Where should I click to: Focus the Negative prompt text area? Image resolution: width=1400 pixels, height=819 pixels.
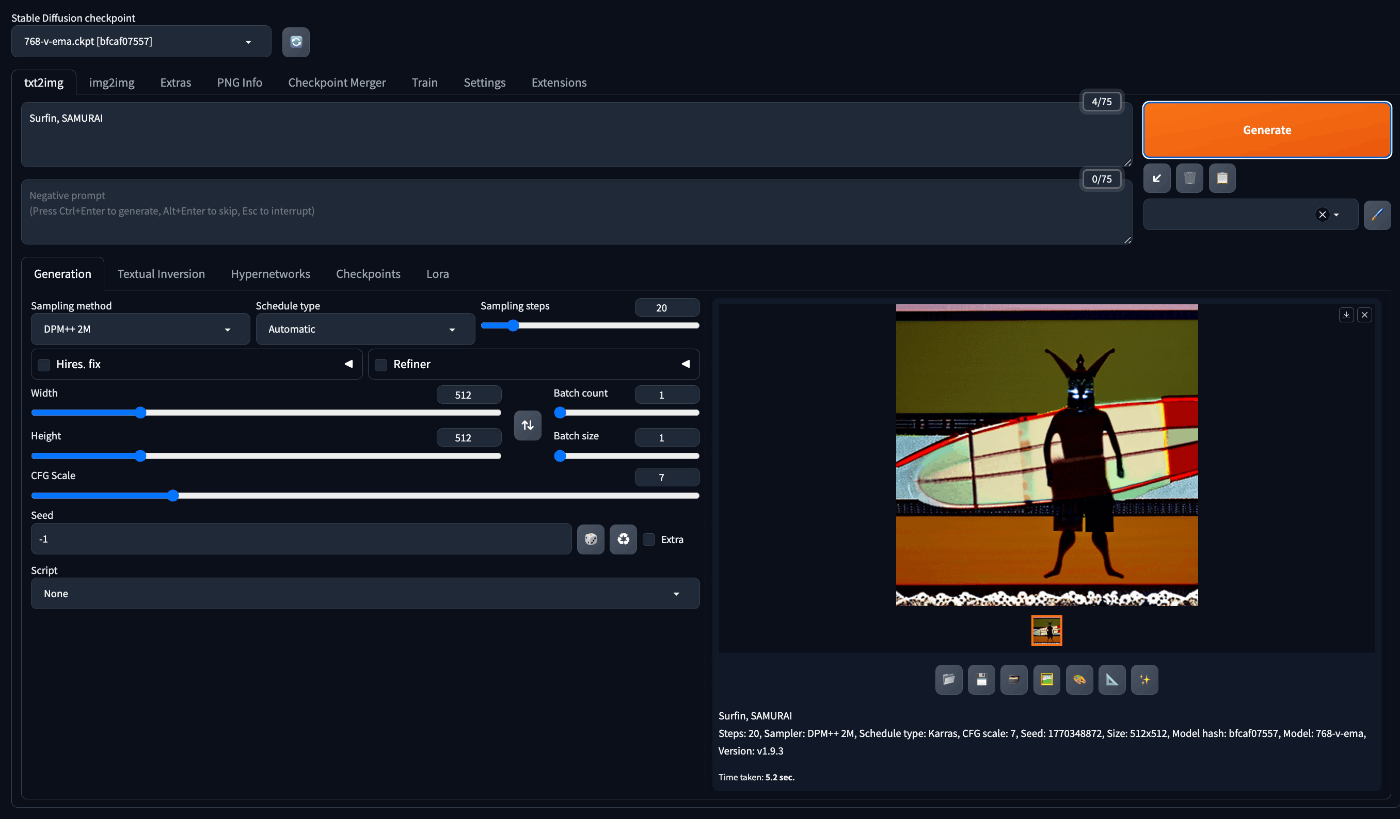pyautogui.click(x=577, y=212)
